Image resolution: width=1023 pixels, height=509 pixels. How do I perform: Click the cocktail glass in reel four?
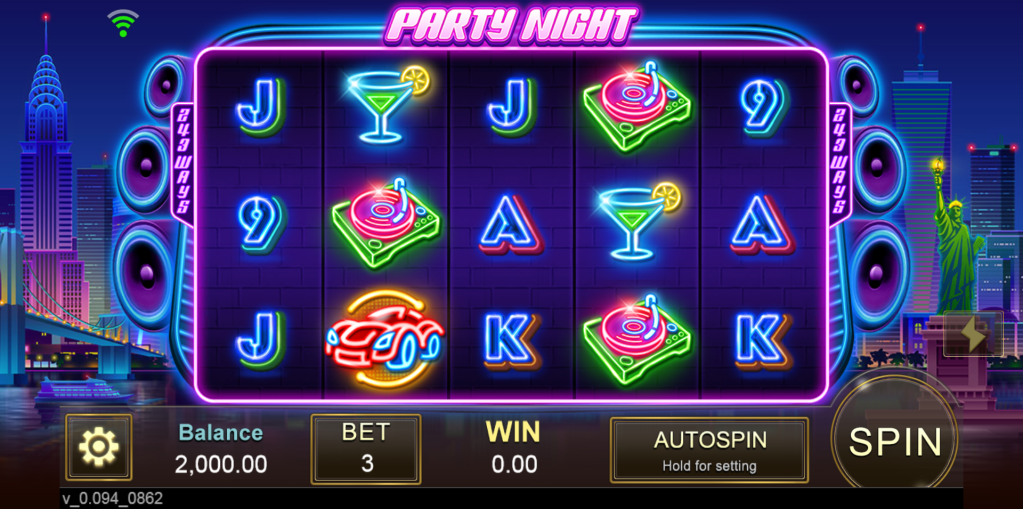tap(639, 221)
